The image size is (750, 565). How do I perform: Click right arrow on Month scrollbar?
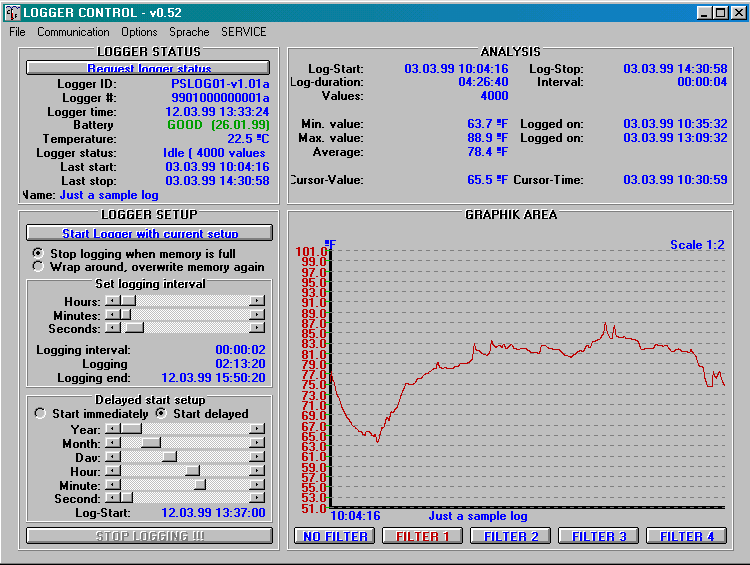[x=257, y=443]
